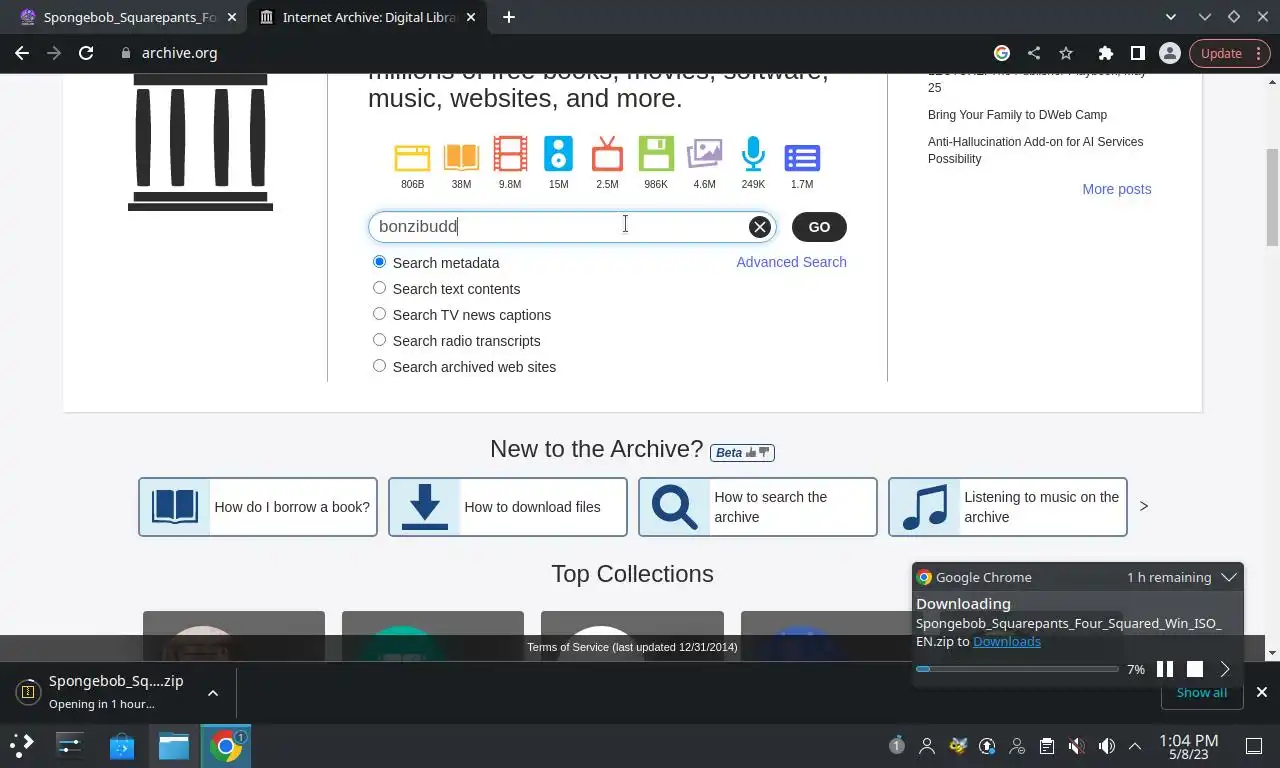1280x768 pixels.
Task: Open a new browser tab
Action: 508,17
